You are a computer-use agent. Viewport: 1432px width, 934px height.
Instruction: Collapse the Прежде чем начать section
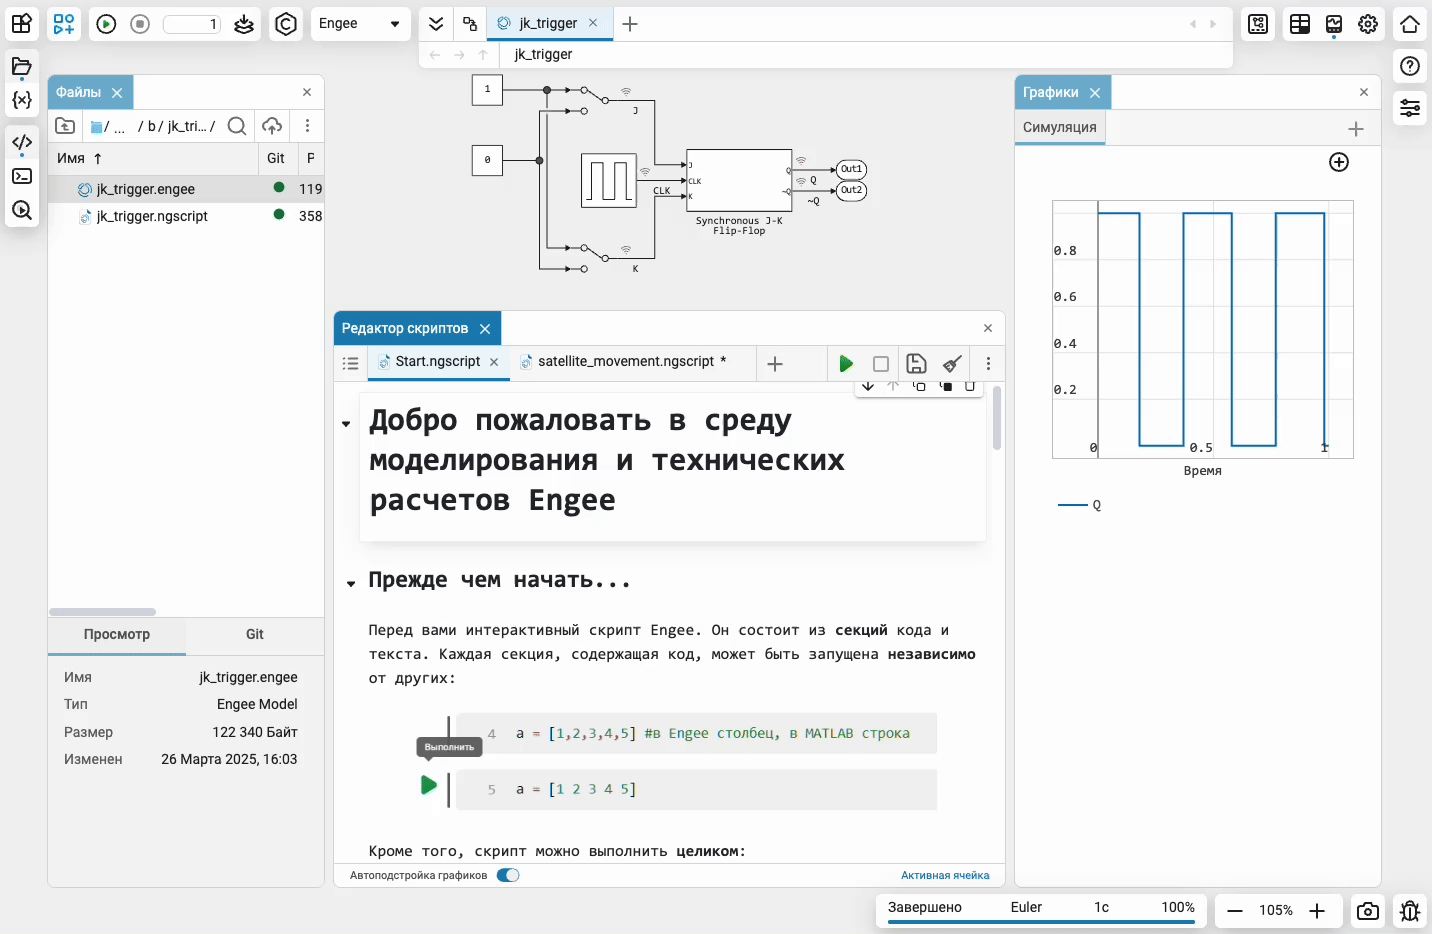pos(351,584)
